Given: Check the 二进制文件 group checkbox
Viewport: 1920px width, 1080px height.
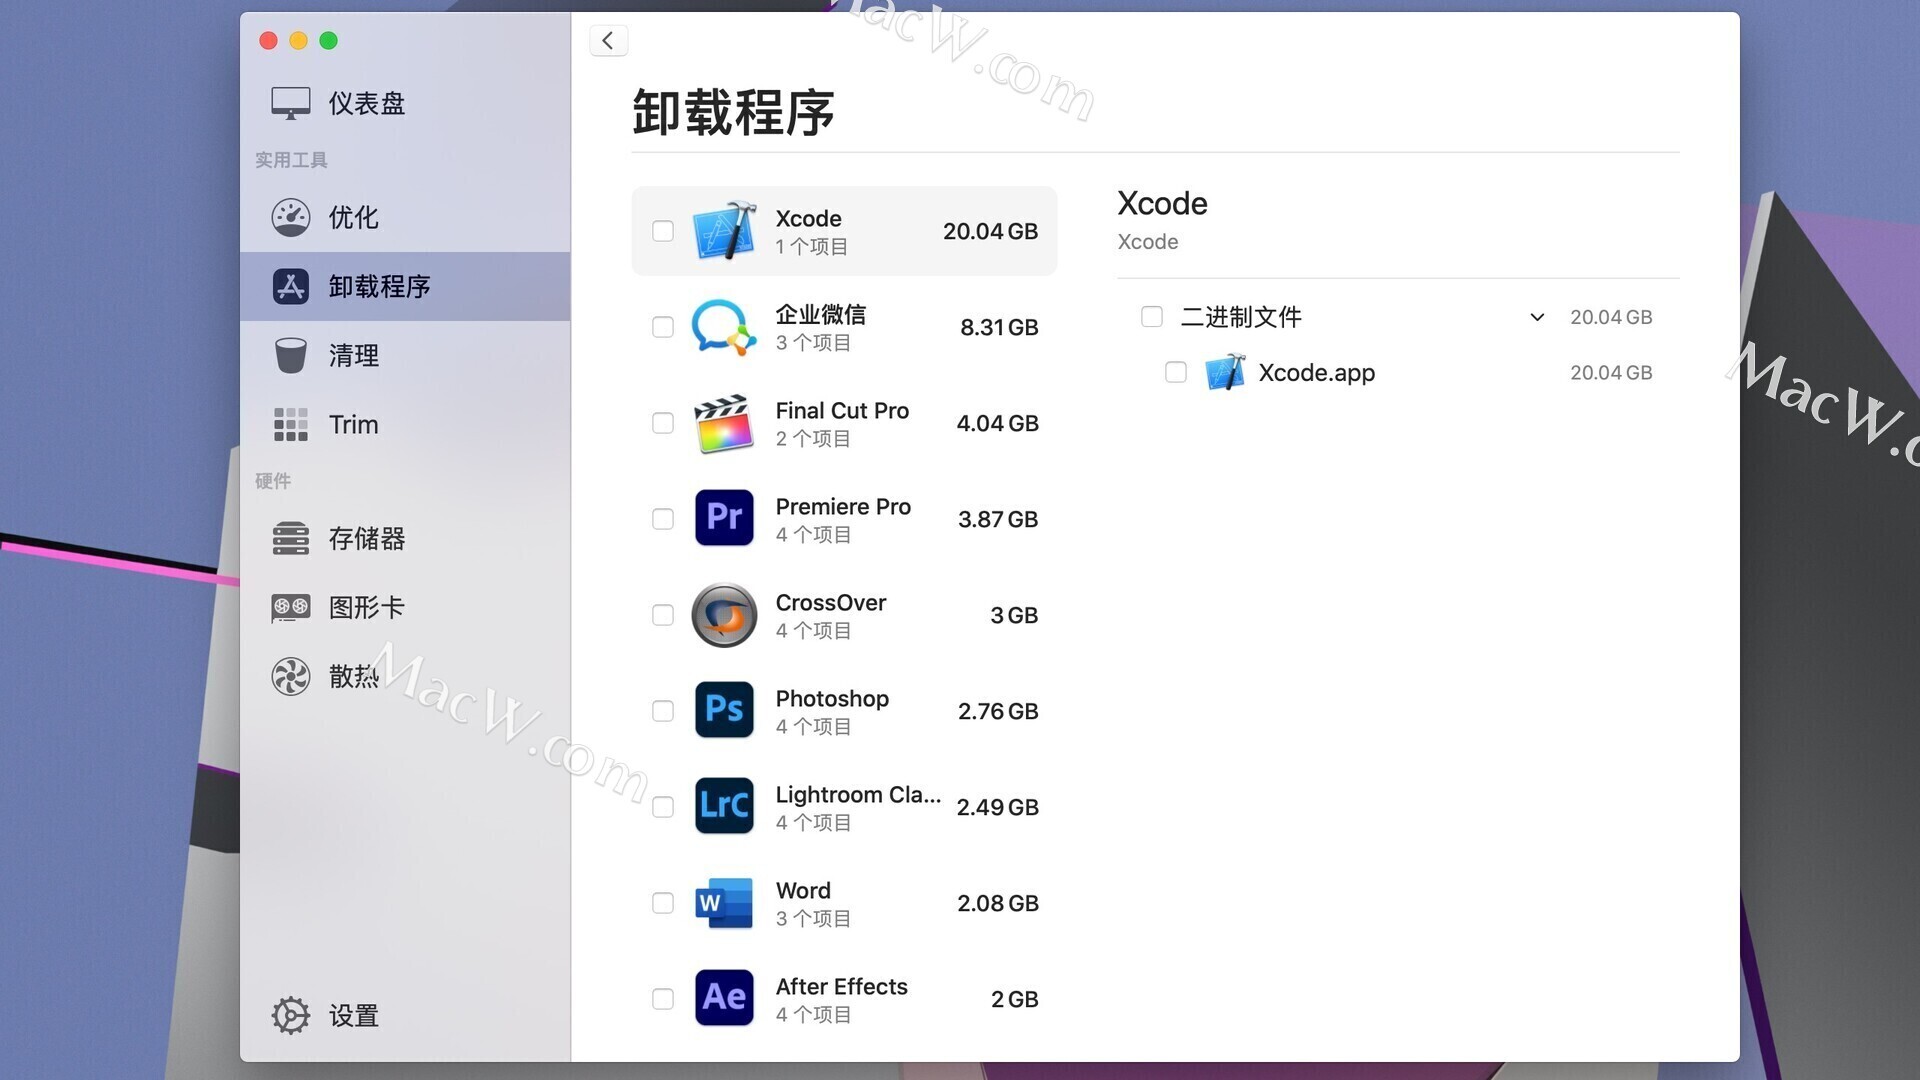Looking at the screenshot, I should 1152,317.
